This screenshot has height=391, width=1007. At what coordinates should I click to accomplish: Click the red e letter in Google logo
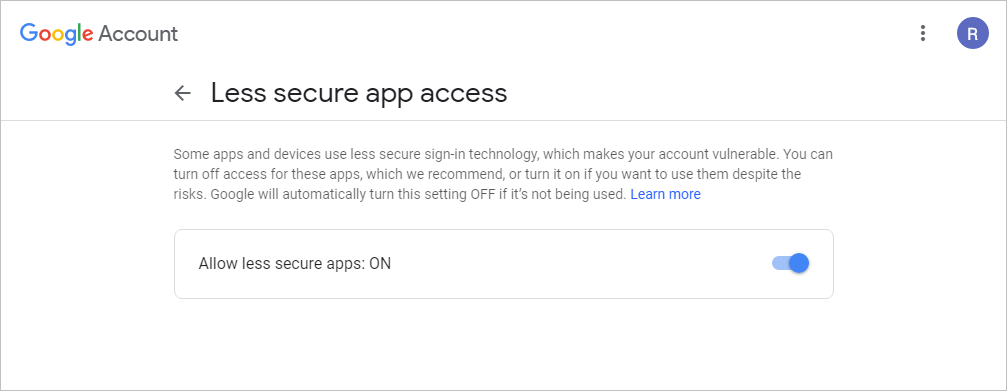click(87, 36)
